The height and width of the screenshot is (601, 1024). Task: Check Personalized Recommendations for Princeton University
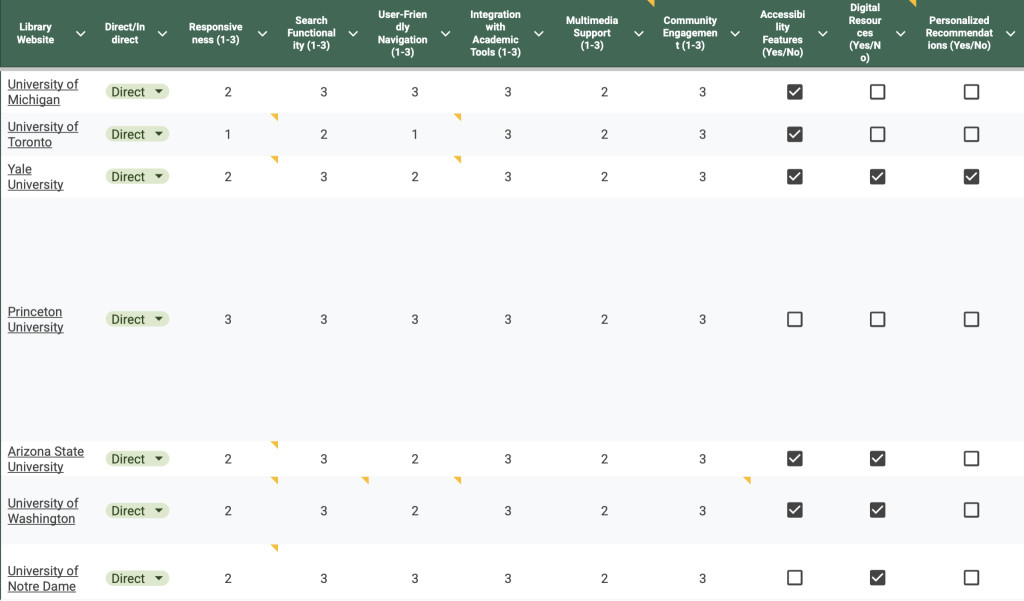pyautogui.click(x=972, y=319)
